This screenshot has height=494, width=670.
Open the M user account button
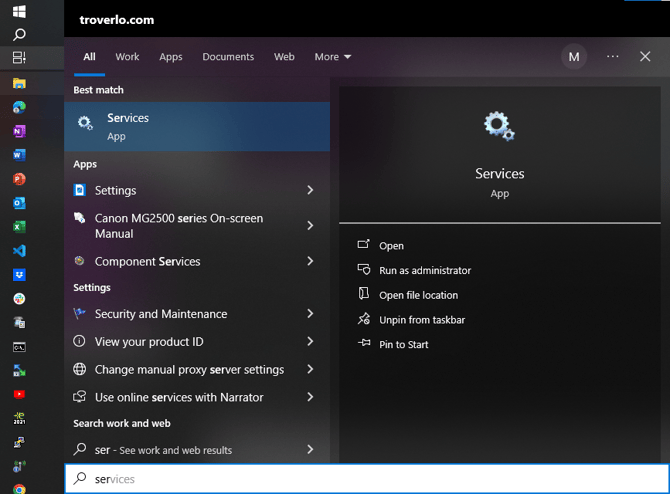point(574,57)
